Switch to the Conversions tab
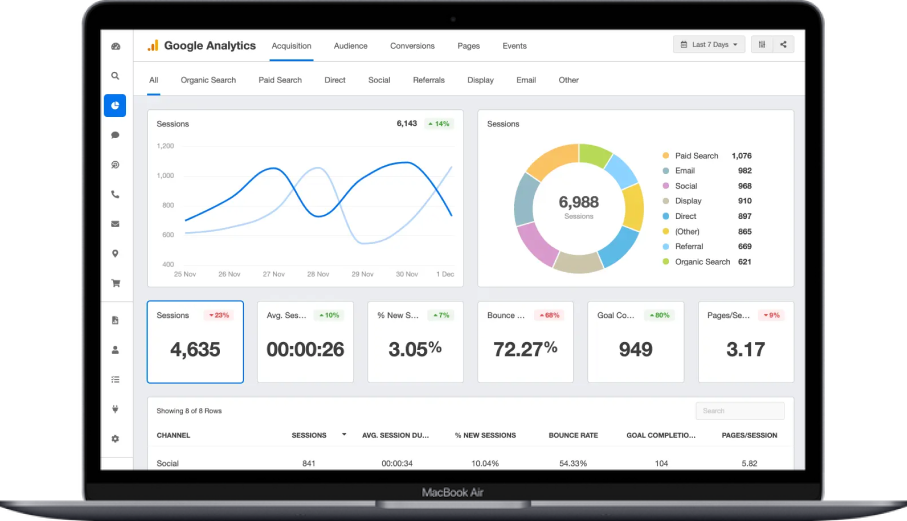Screen dimensions: 907x521 pos(412,46)
